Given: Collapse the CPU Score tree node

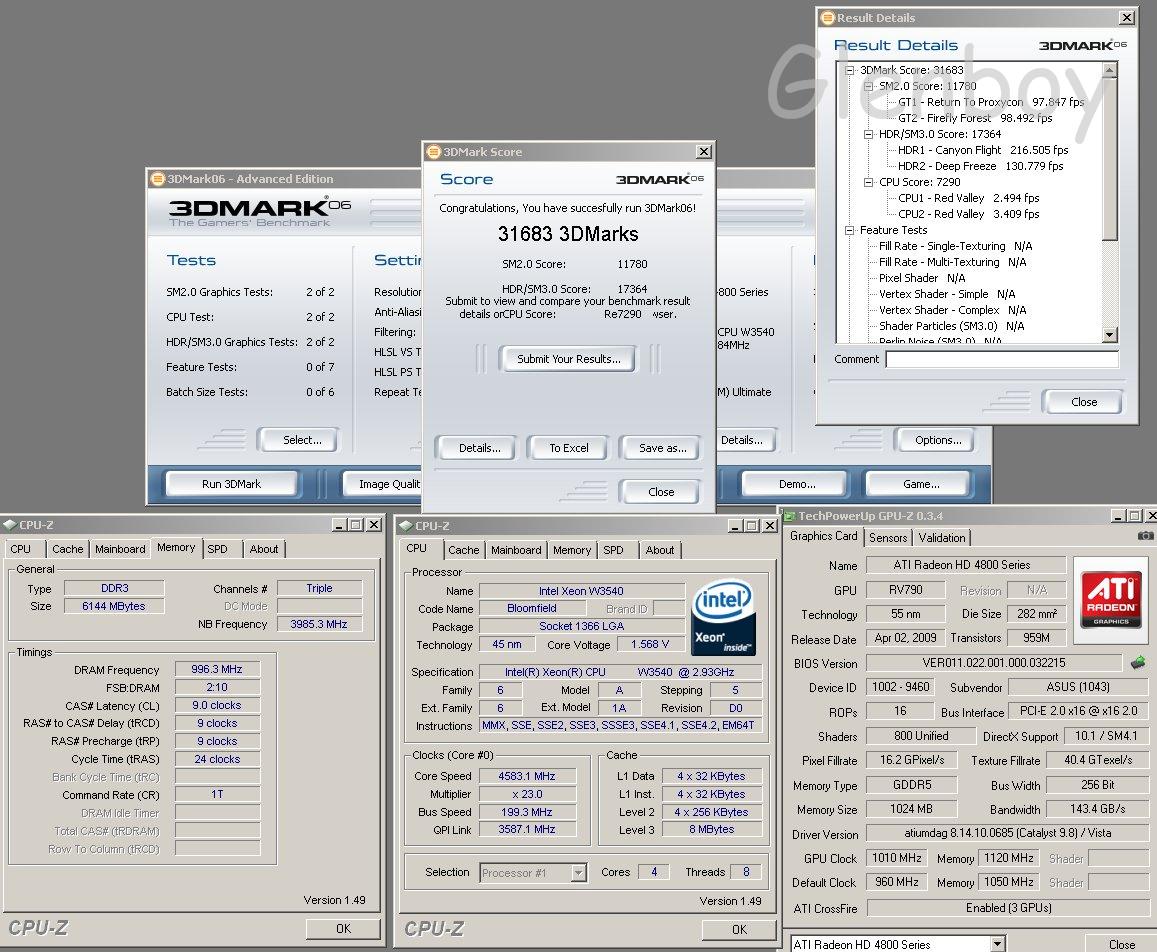Looking at the screenshot, I should click(869, 182).
